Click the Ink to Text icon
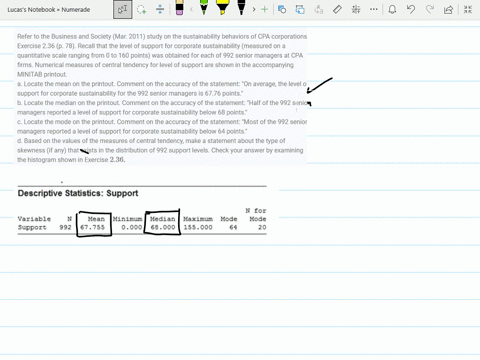 point(319,9)
